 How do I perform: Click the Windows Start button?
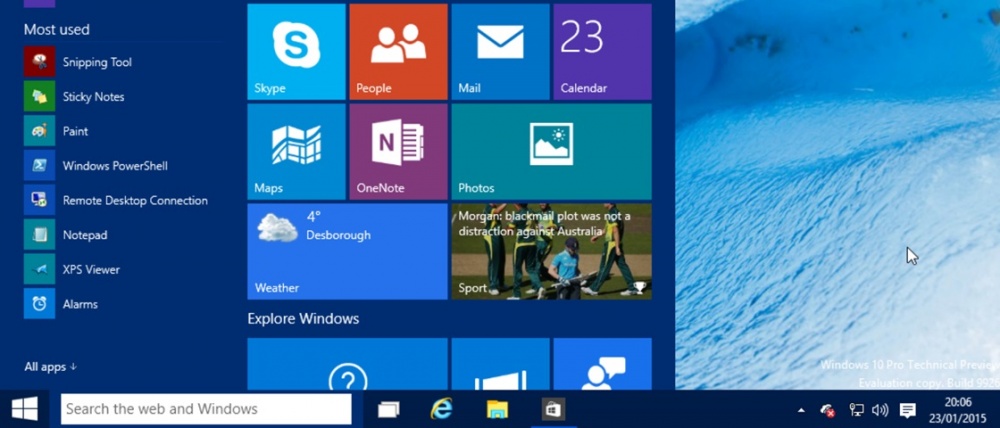click(25, 409)
